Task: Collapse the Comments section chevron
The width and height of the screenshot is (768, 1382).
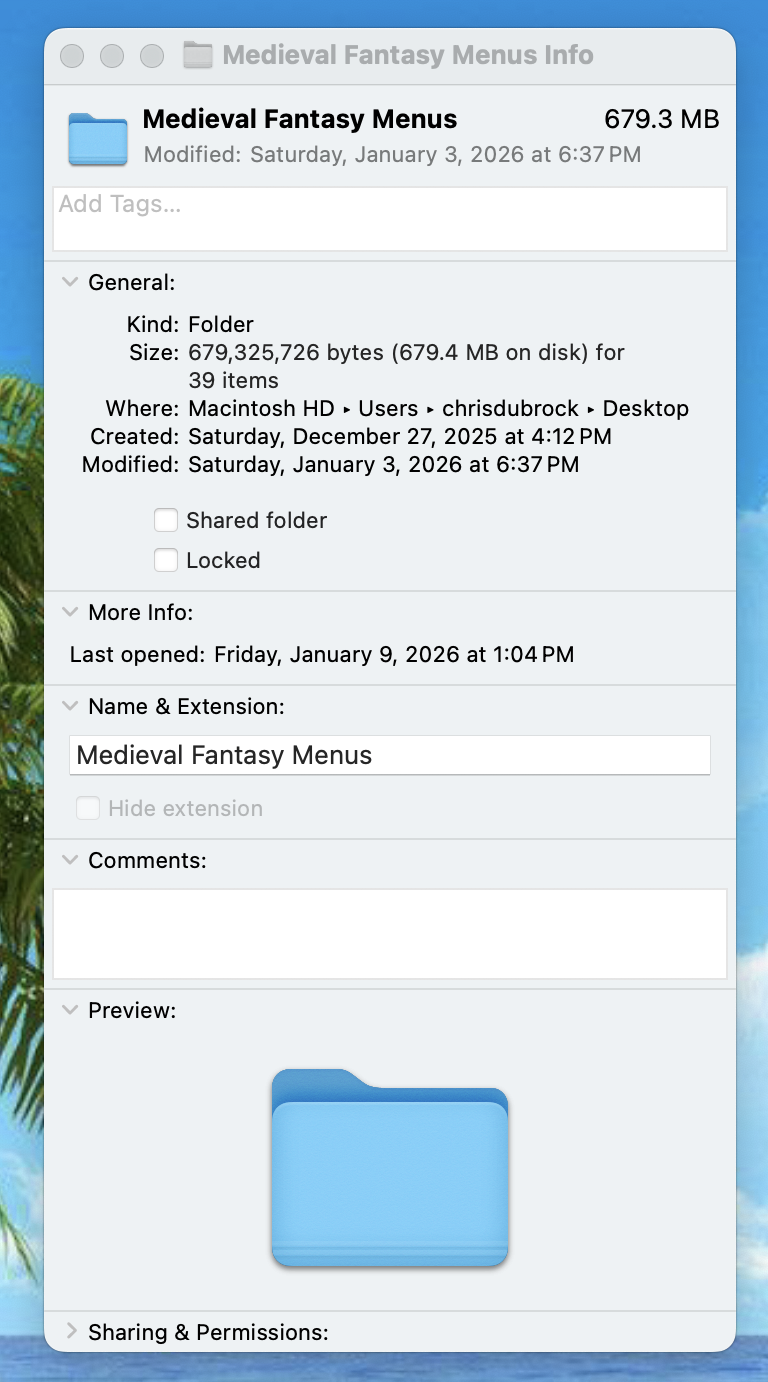Action: 70,860
